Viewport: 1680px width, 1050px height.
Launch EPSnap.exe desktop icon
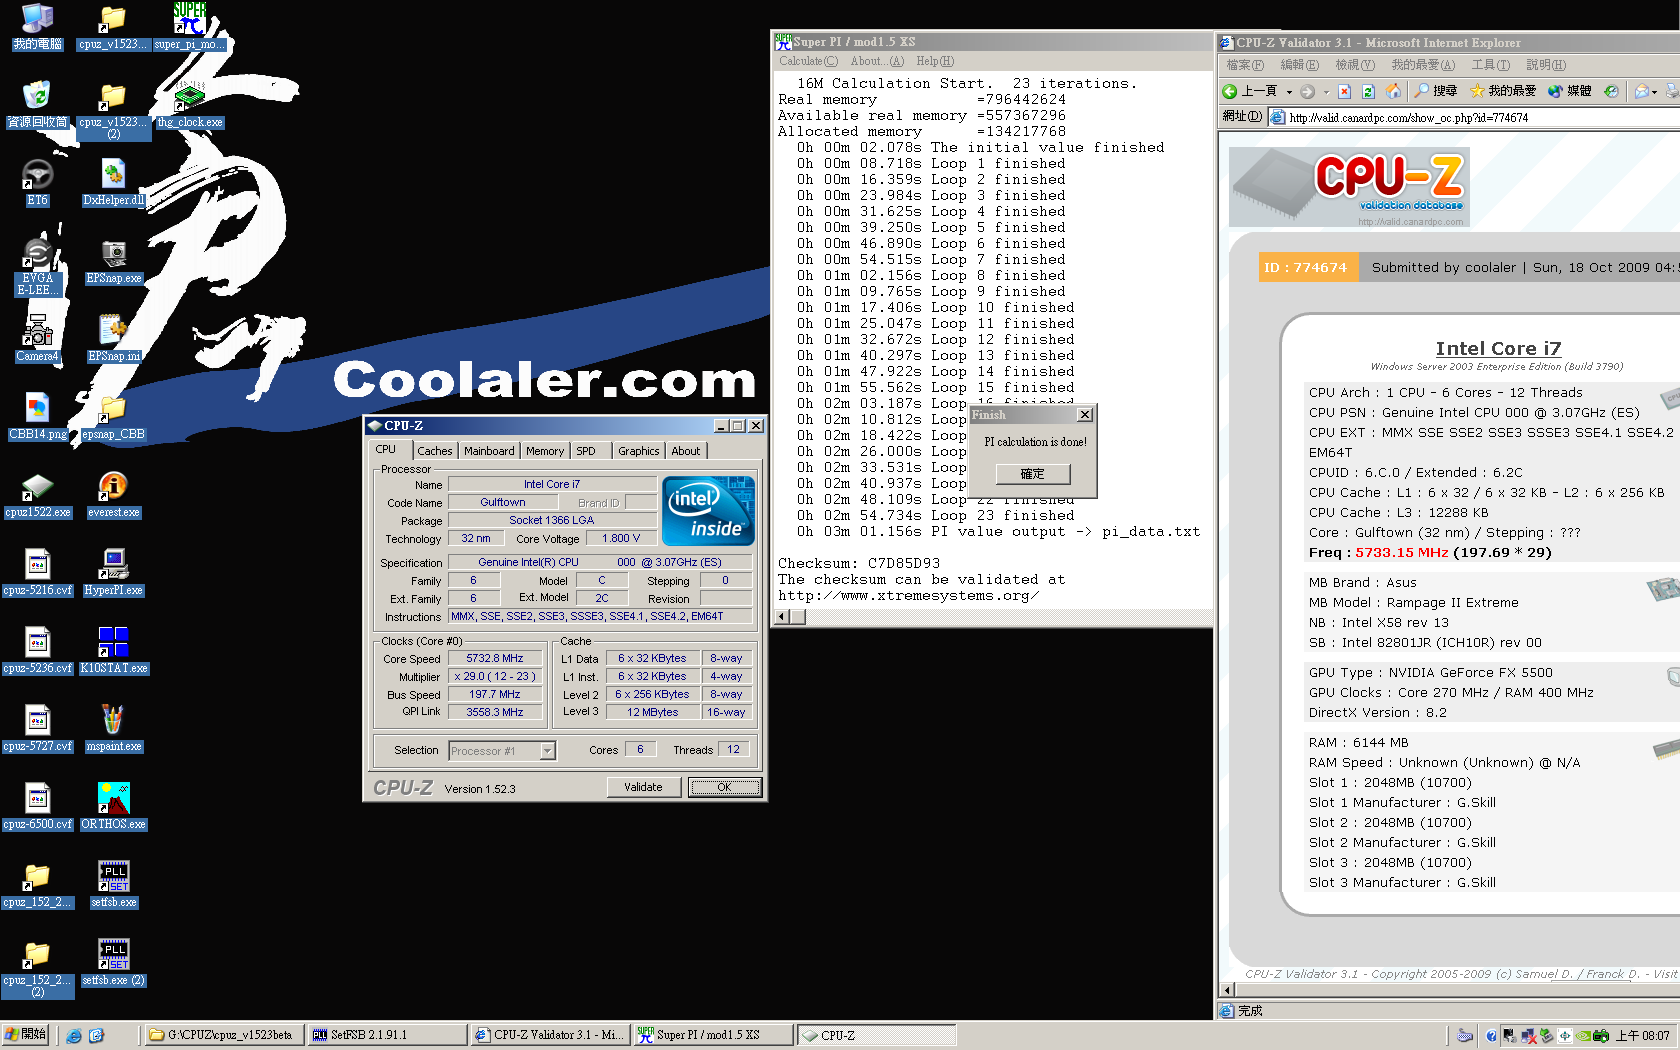pos(114,261)
